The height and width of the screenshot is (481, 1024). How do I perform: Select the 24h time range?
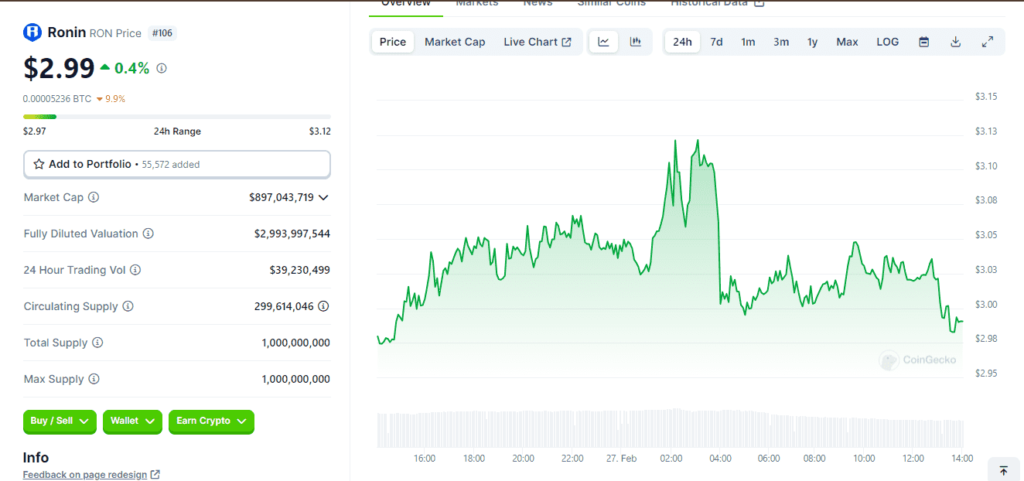pyautogui.click(x=682, y=42)
